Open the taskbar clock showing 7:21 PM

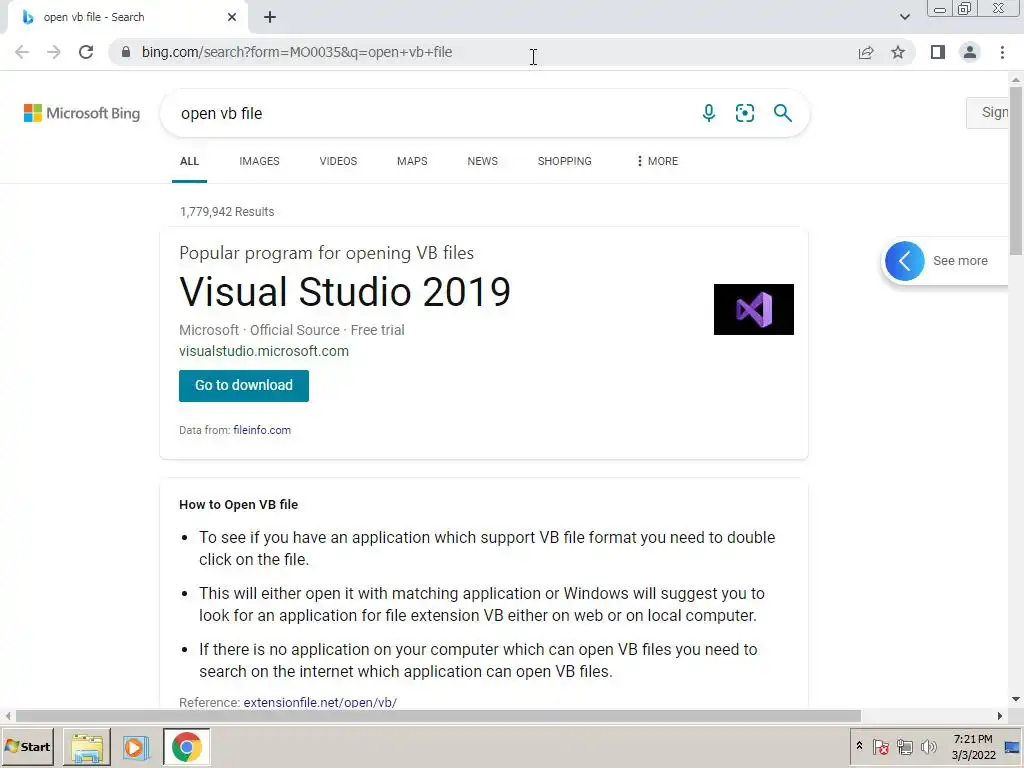(973, 746)
